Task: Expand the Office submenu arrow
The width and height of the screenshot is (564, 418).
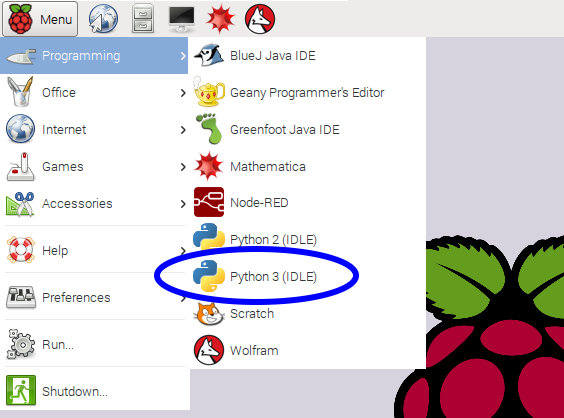Action: point(183,93)
